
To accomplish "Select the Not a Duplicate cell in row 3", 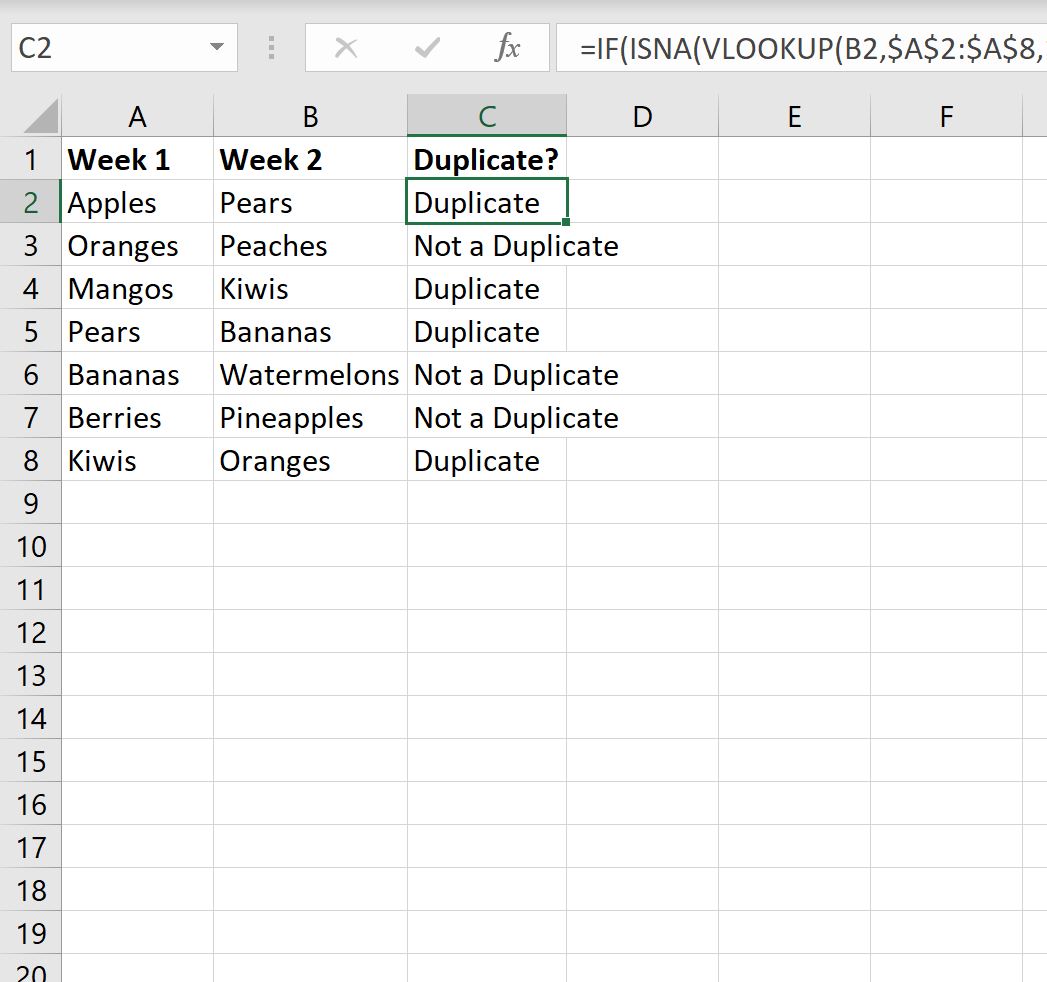I will click(486, 245).
